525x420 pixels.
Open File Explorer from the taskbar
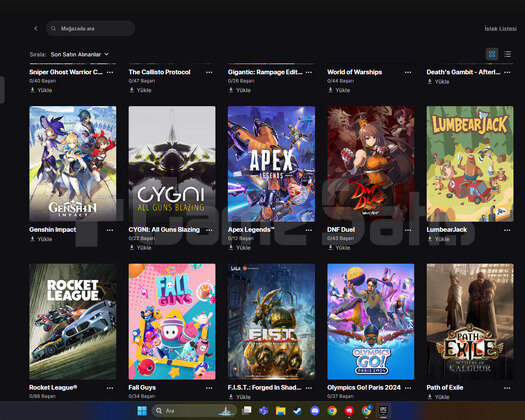coord(281,411)
